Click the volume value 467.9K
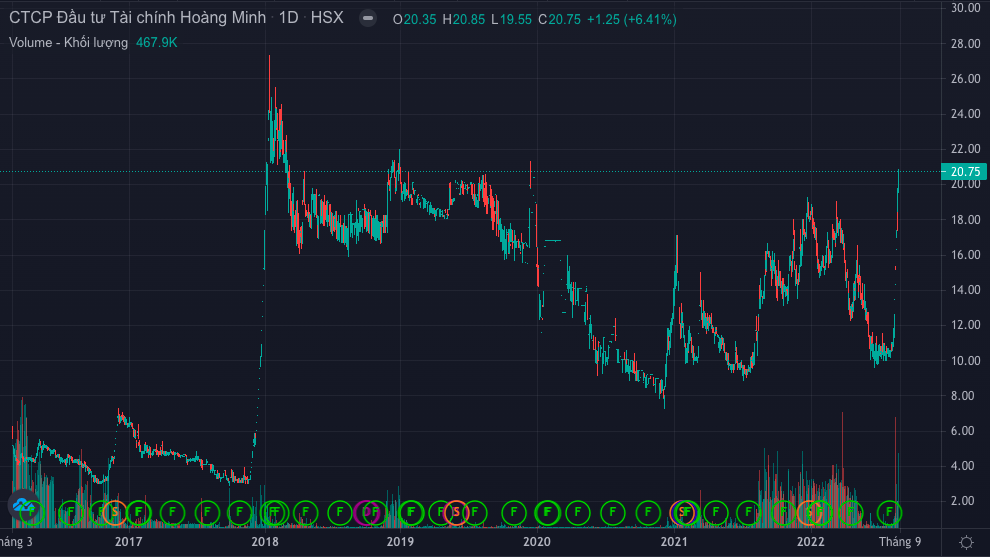This screenshot has width=990, height=557. [157, 42]
